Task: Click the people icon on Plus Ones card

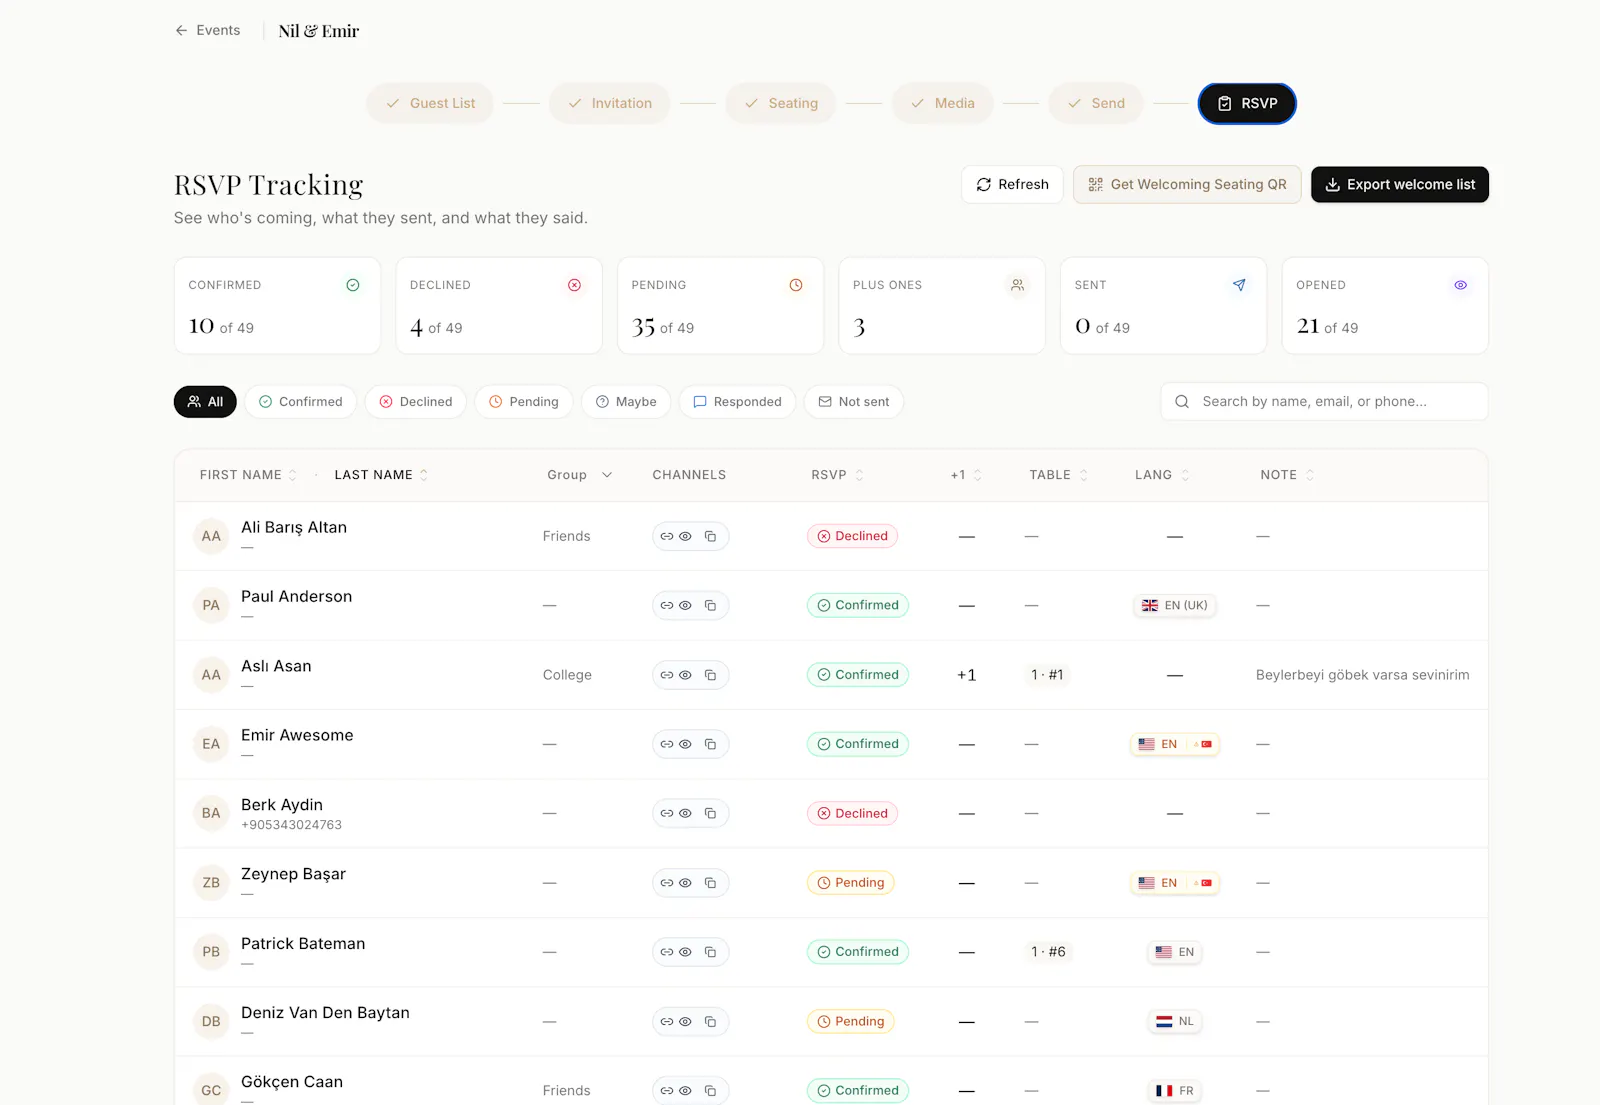Action: tap(1017, 285)
